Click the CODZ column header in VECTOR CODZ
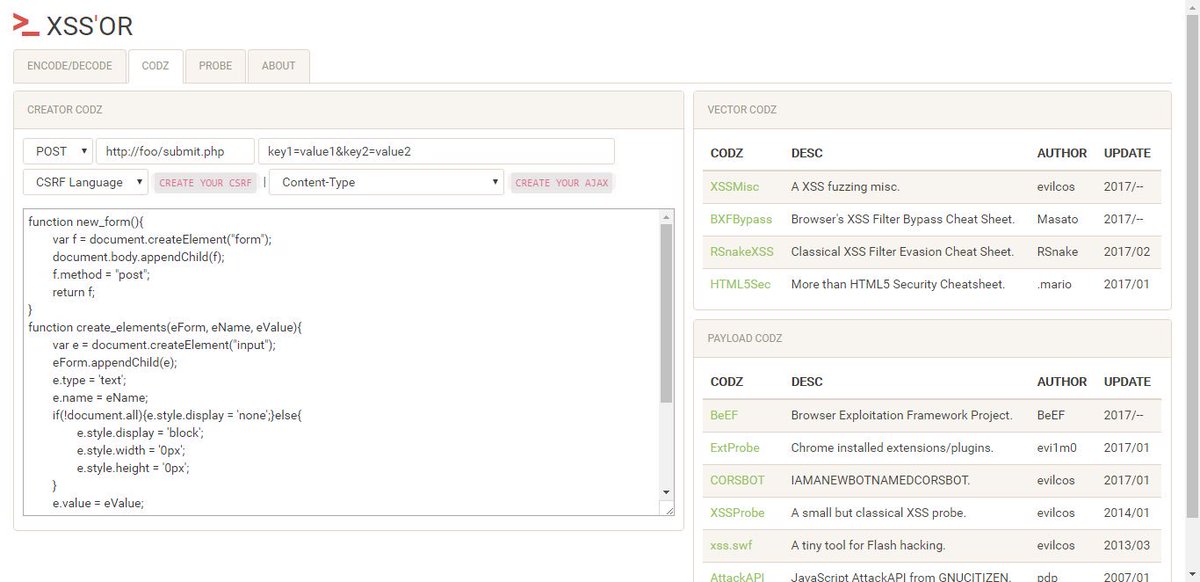This screenshot has height=582, width=1200. 727,153
